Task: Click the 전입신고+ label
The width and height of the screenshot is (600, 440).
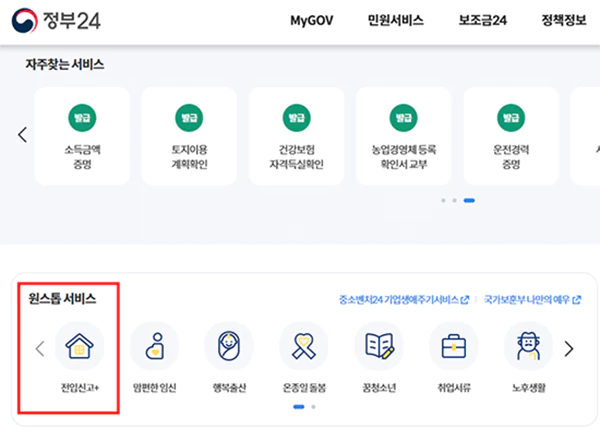Action: pyautogui.click(x=80, y=388)
